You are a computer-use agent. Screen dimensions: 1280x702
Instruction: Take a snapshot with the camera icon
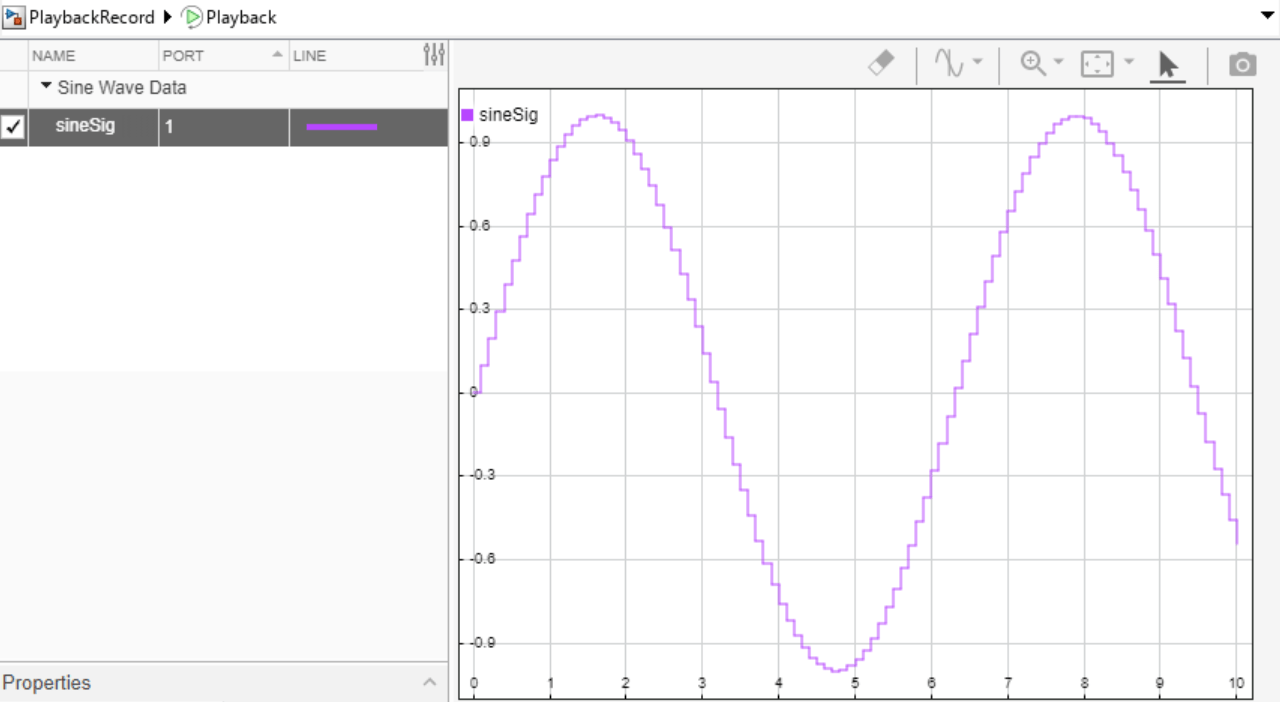click(1242, 63)
